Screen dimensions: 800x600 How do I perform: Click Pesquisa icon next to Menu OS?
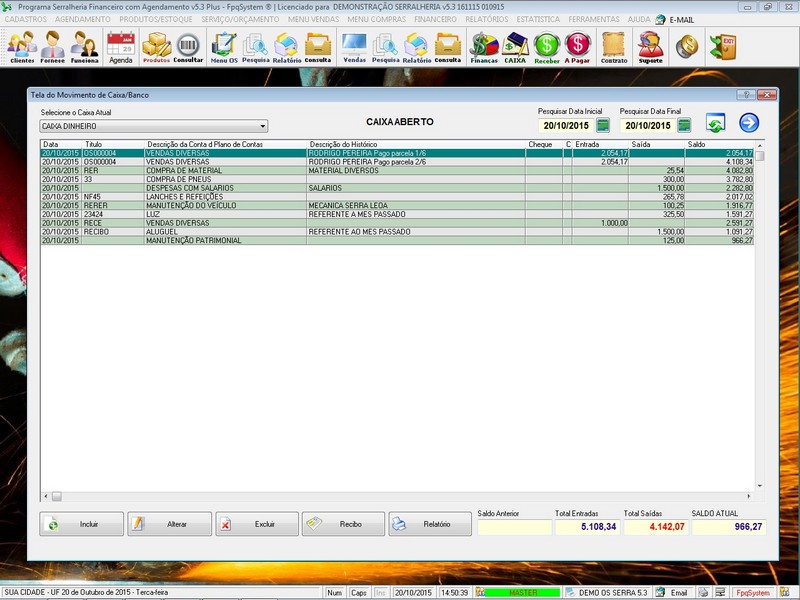[256, 47]
